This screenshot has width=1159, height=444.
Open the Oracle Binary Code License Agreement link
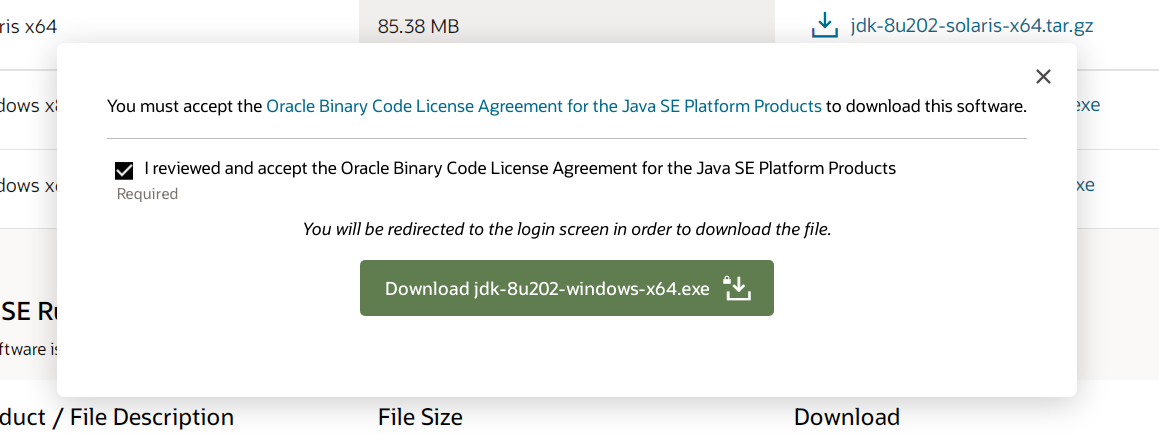pyautogui.click(x=544, y=105)
